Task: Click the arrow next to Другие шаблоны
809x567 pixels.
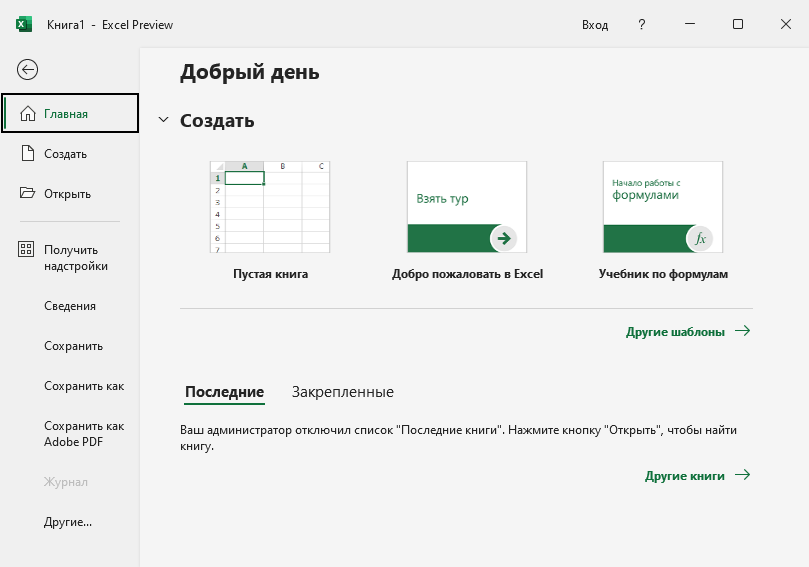Action: pyautogui.click(x=742, y=331)
